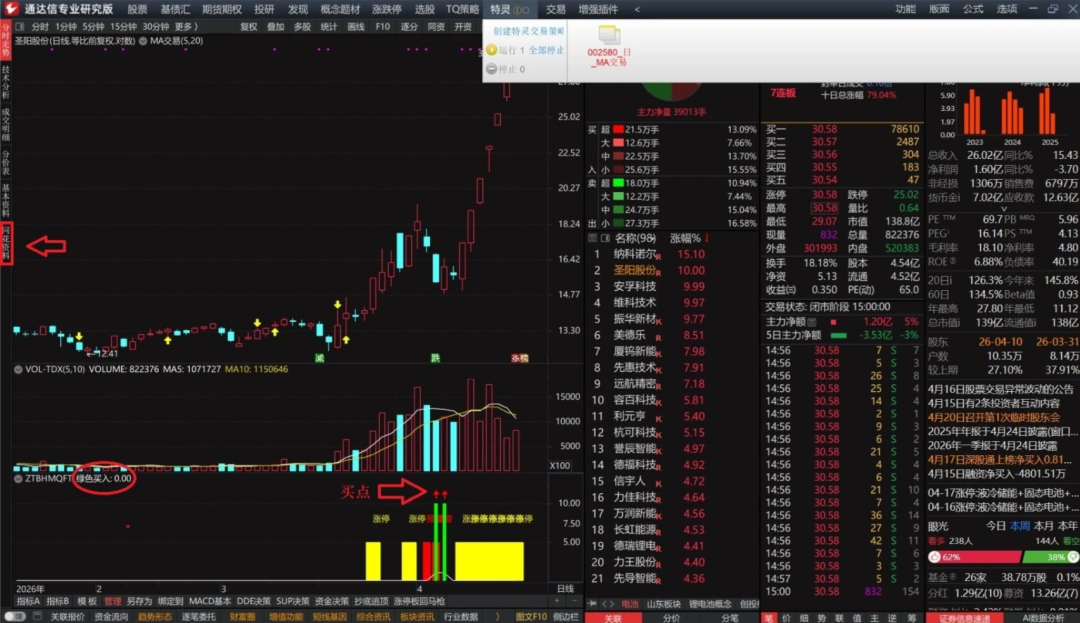Click the collapse arrow after 增强插件

637,9
